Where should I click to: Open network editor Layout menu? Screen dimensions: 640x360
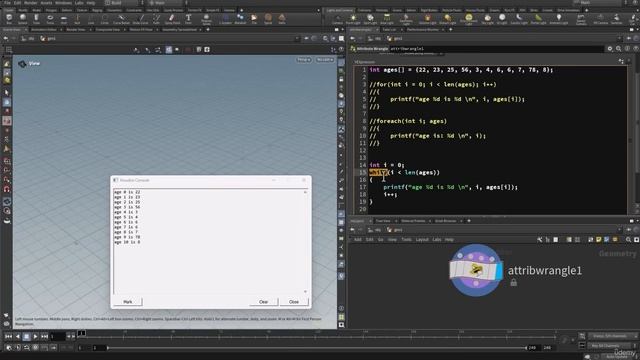(x=422, y=240)
